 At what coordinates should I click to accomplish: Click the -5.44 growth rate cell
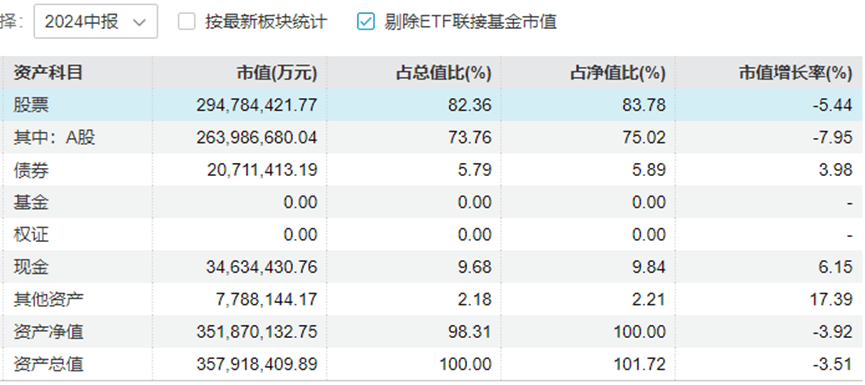point(832,105)
